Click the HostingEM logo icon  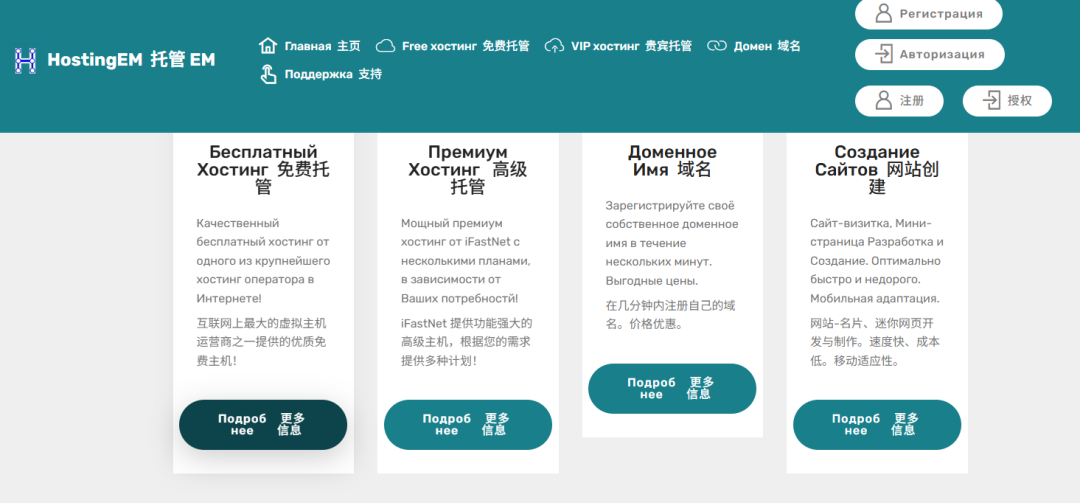(x=25, y=61)
